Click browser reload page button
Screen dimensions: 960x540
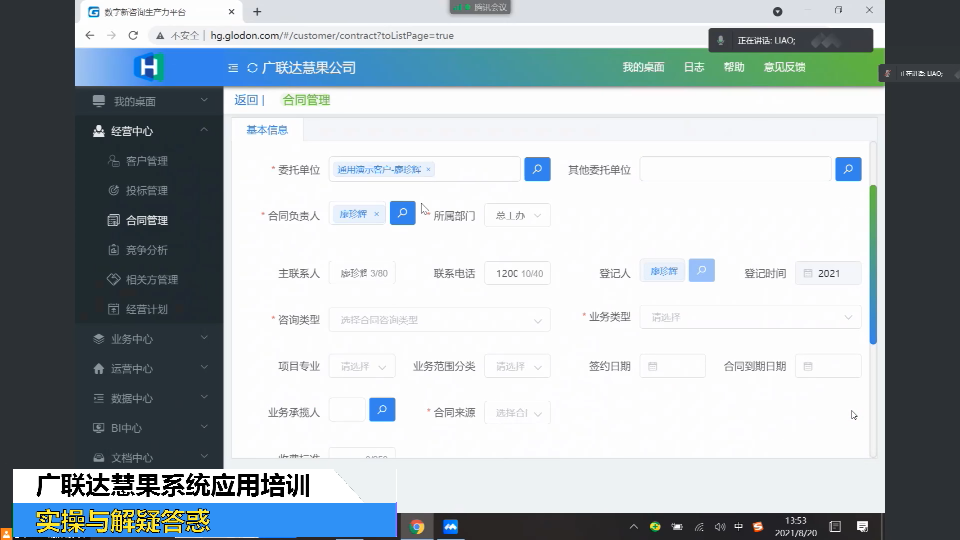tap(133, 35)
